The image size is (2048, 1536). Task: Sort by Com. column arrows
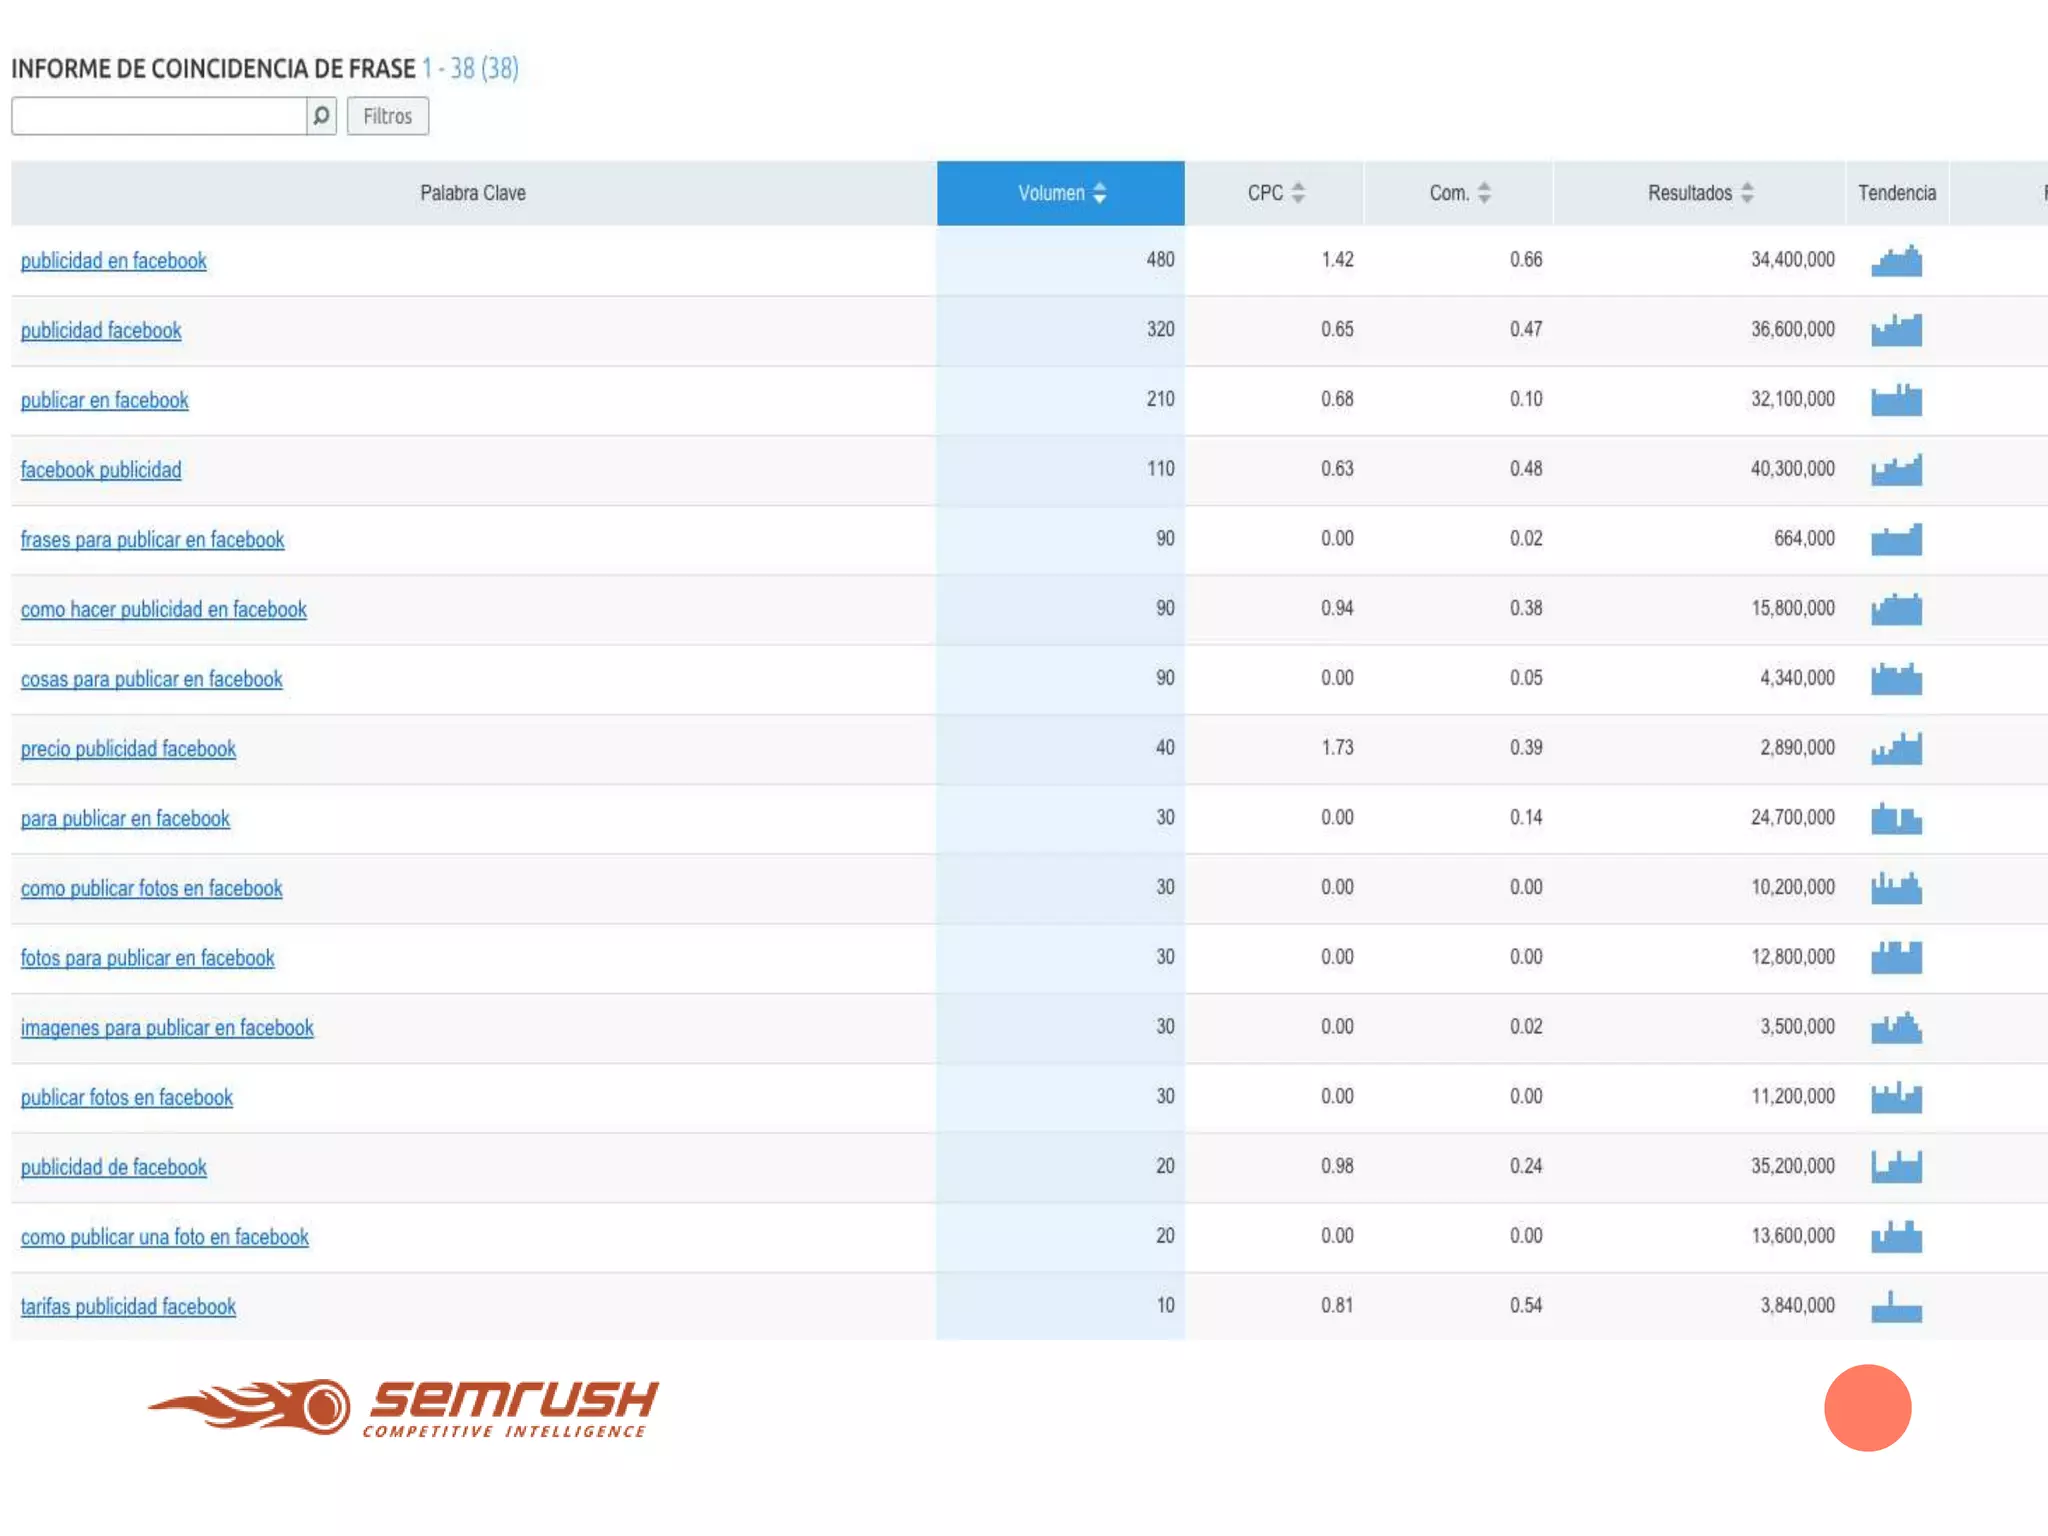(x=1484, y=193)
